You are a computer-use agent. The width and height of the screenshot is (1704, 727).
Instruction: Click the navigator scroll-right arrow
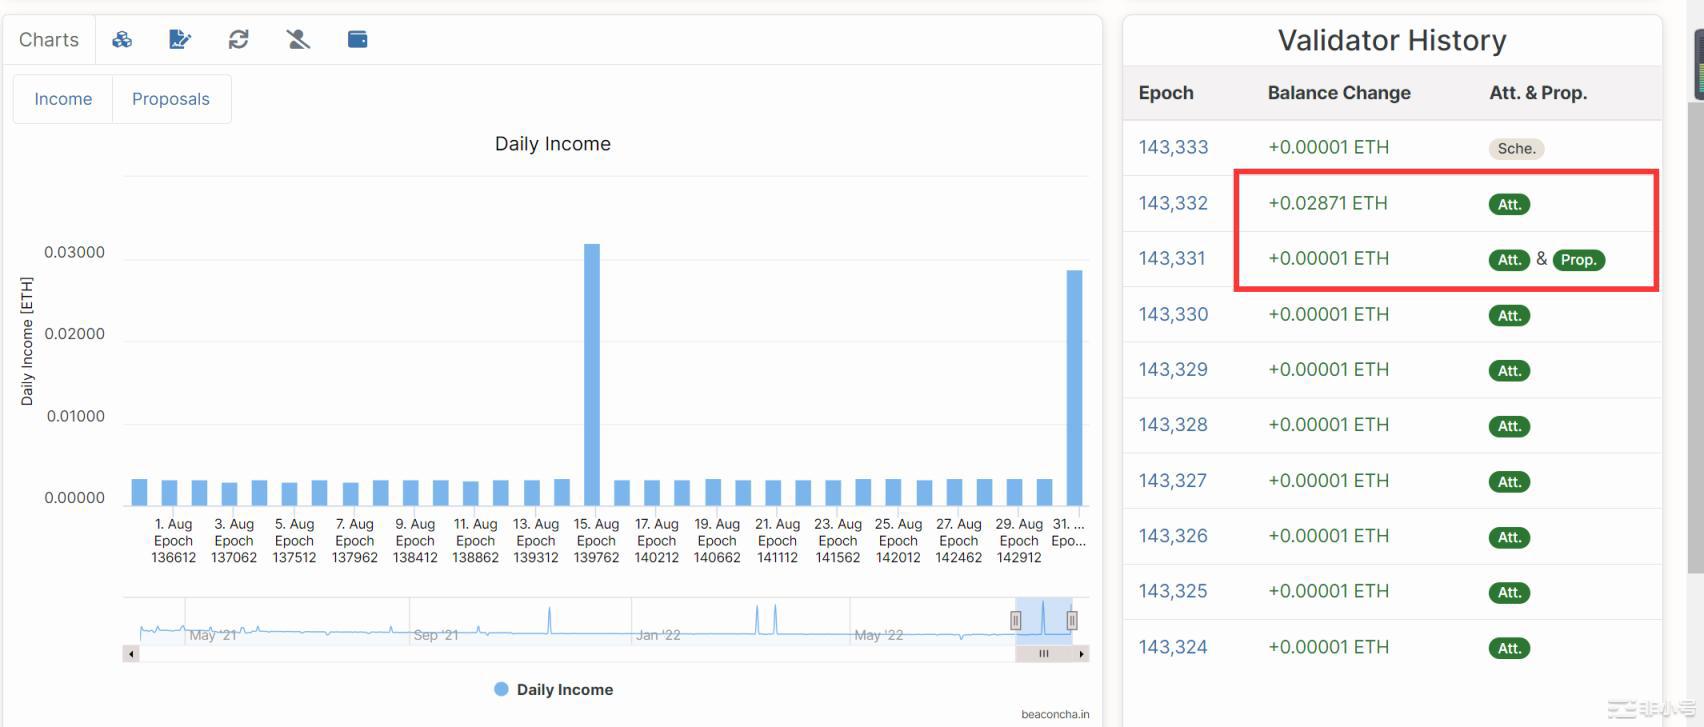pyautogui.click(x=1081, y=654)
